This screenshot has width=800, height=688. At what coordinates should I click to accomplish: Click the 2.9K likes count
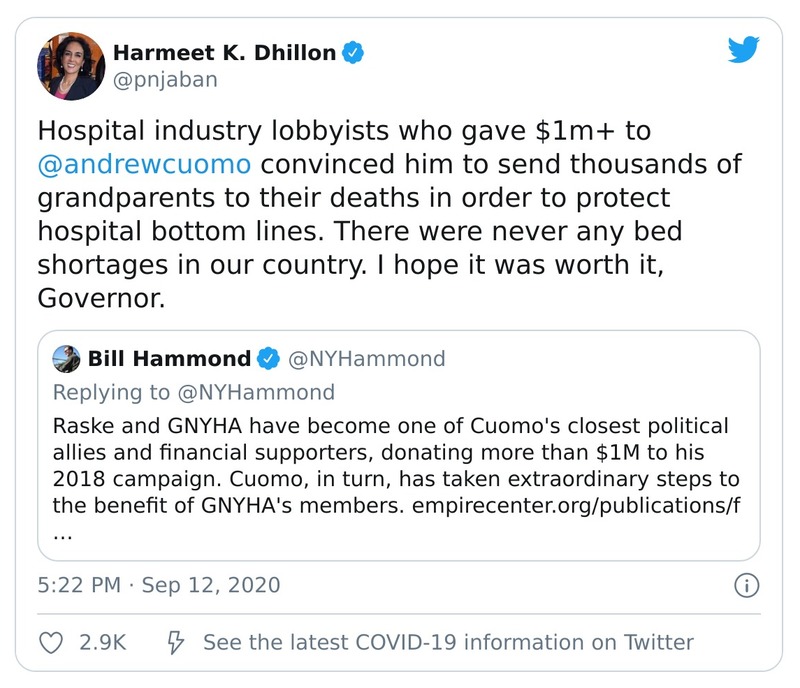102,642
